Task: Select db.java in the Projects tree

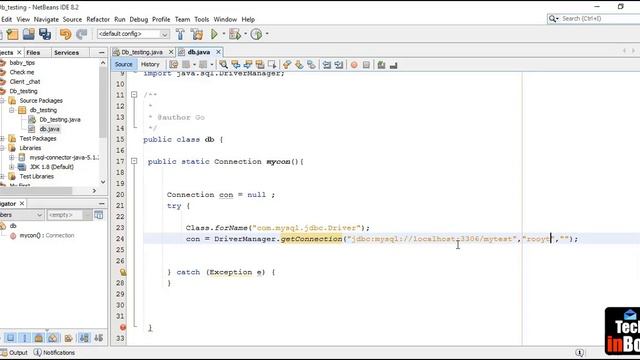Action: pyautogui.click(x=49, y=129)
